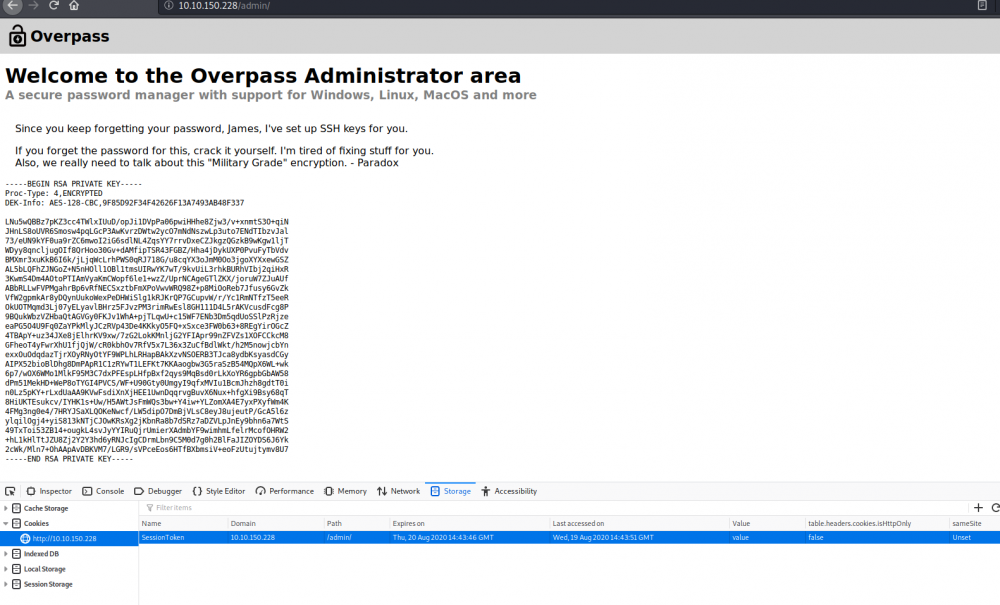This screenshot has height=605, width=1000.
Task: Expand the Local Storage tree node
Action: [6, 569]
